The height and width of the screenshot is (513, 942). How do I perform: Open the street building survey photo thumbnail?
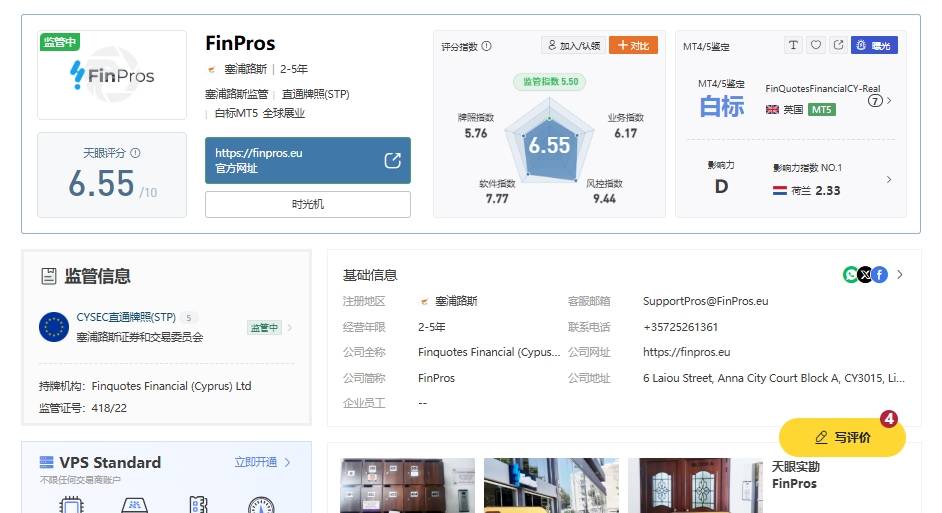pyautogui.click(x=551, y=485)
